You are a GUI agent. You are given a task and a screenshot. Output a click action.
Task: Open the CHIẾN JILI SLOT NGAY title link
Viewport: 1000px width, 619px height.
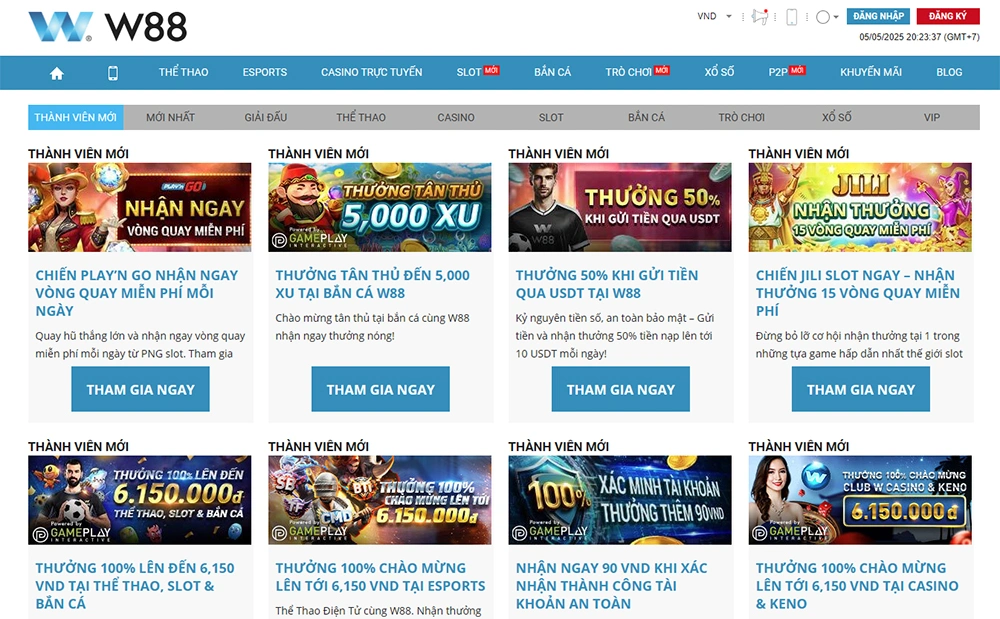858,293
